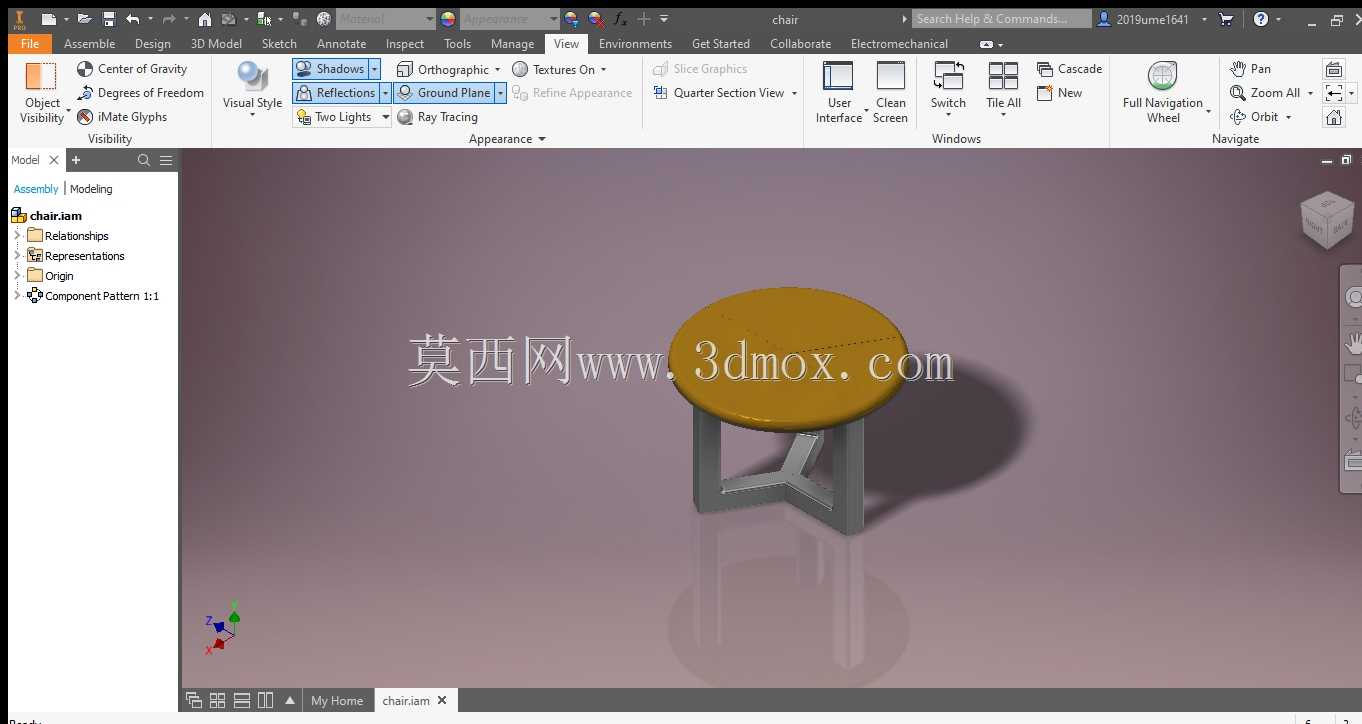Click the Open file folder icon
This screenshot has height=724, width=1362.
85,19
